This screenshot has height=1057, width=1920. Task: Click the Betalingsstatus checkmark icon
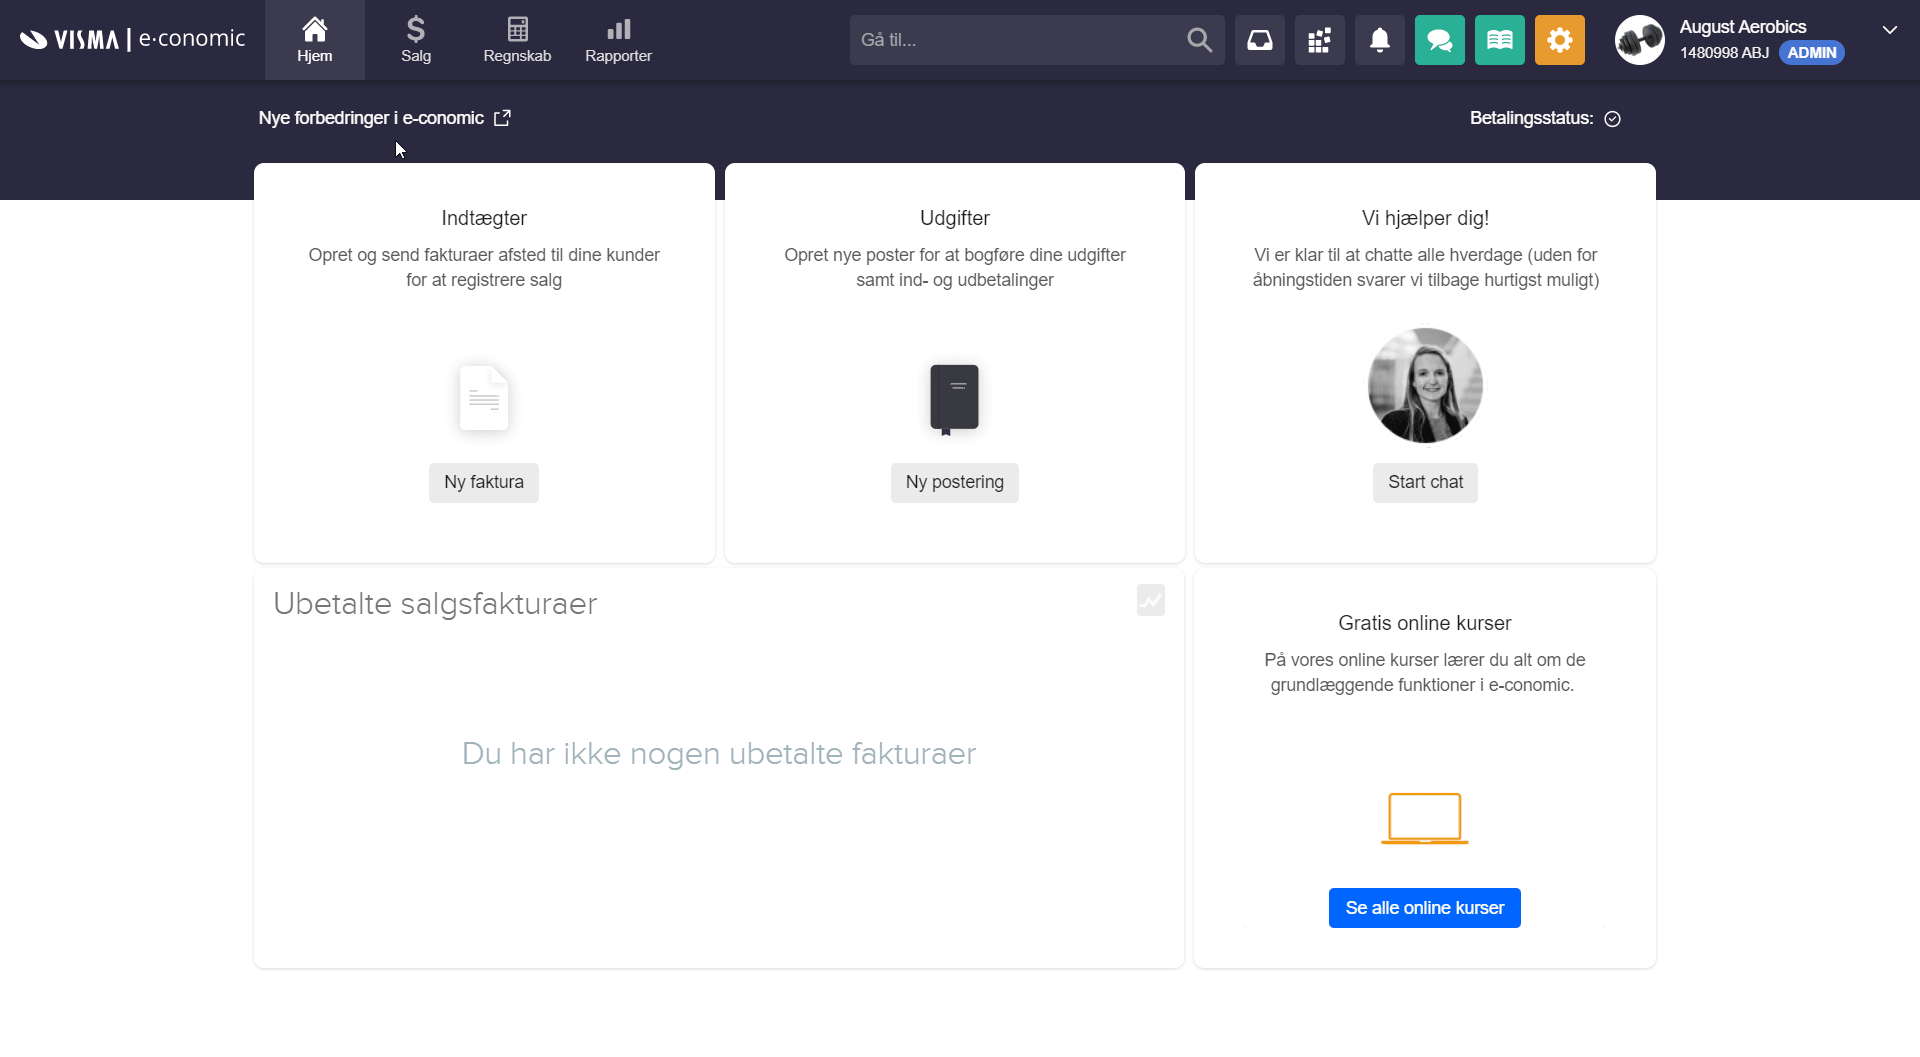(1612, 119)
